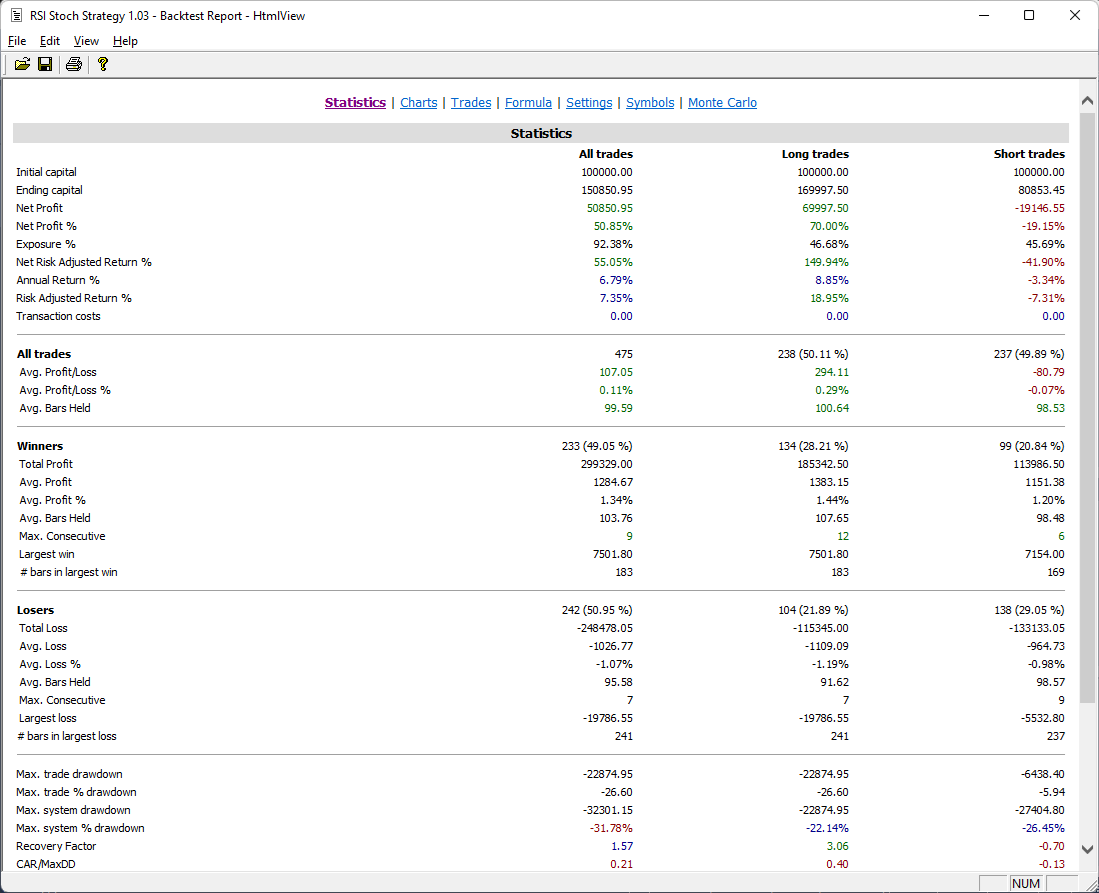The width and height of the screenshot is (1099, 893).
Task: Minimize the Backtest Report window
Action: point(984,15)
